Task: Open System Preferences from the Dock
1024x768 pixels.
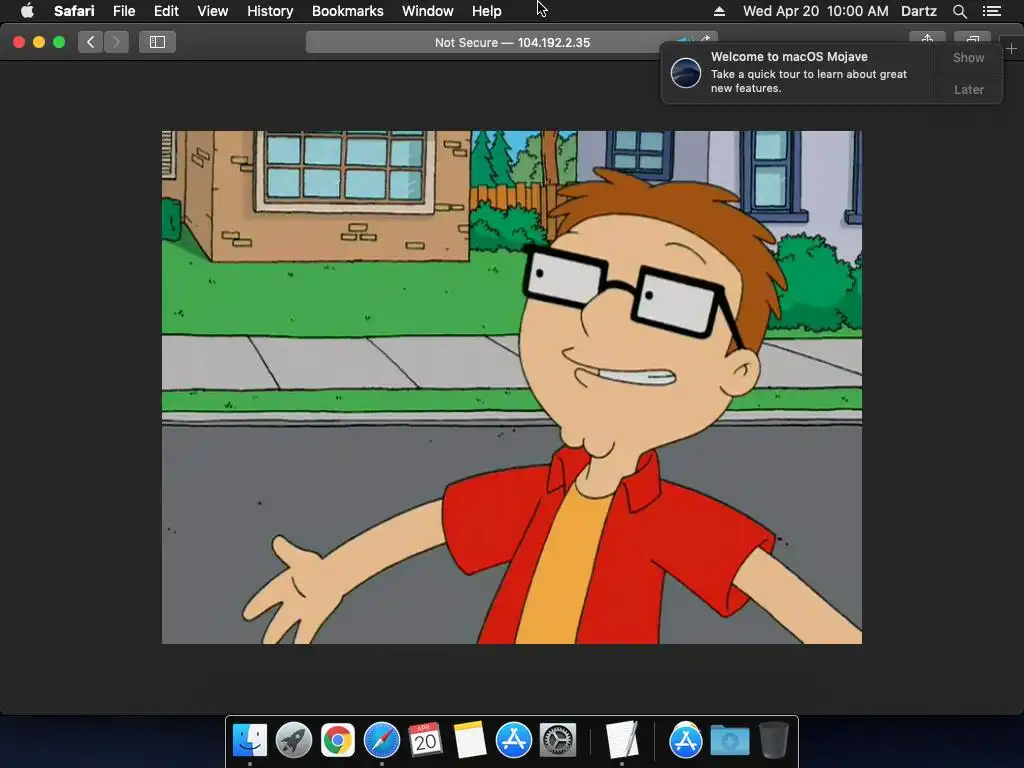Action: (x=557, y=741)
